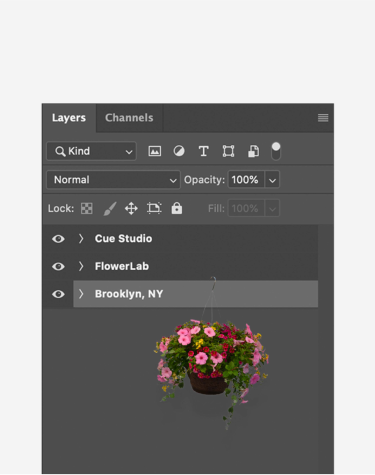The width and height of the screenshot is (375, 475).
Task: Prevent auto-nesting artboard lock icon
Action: pos(154,208)
